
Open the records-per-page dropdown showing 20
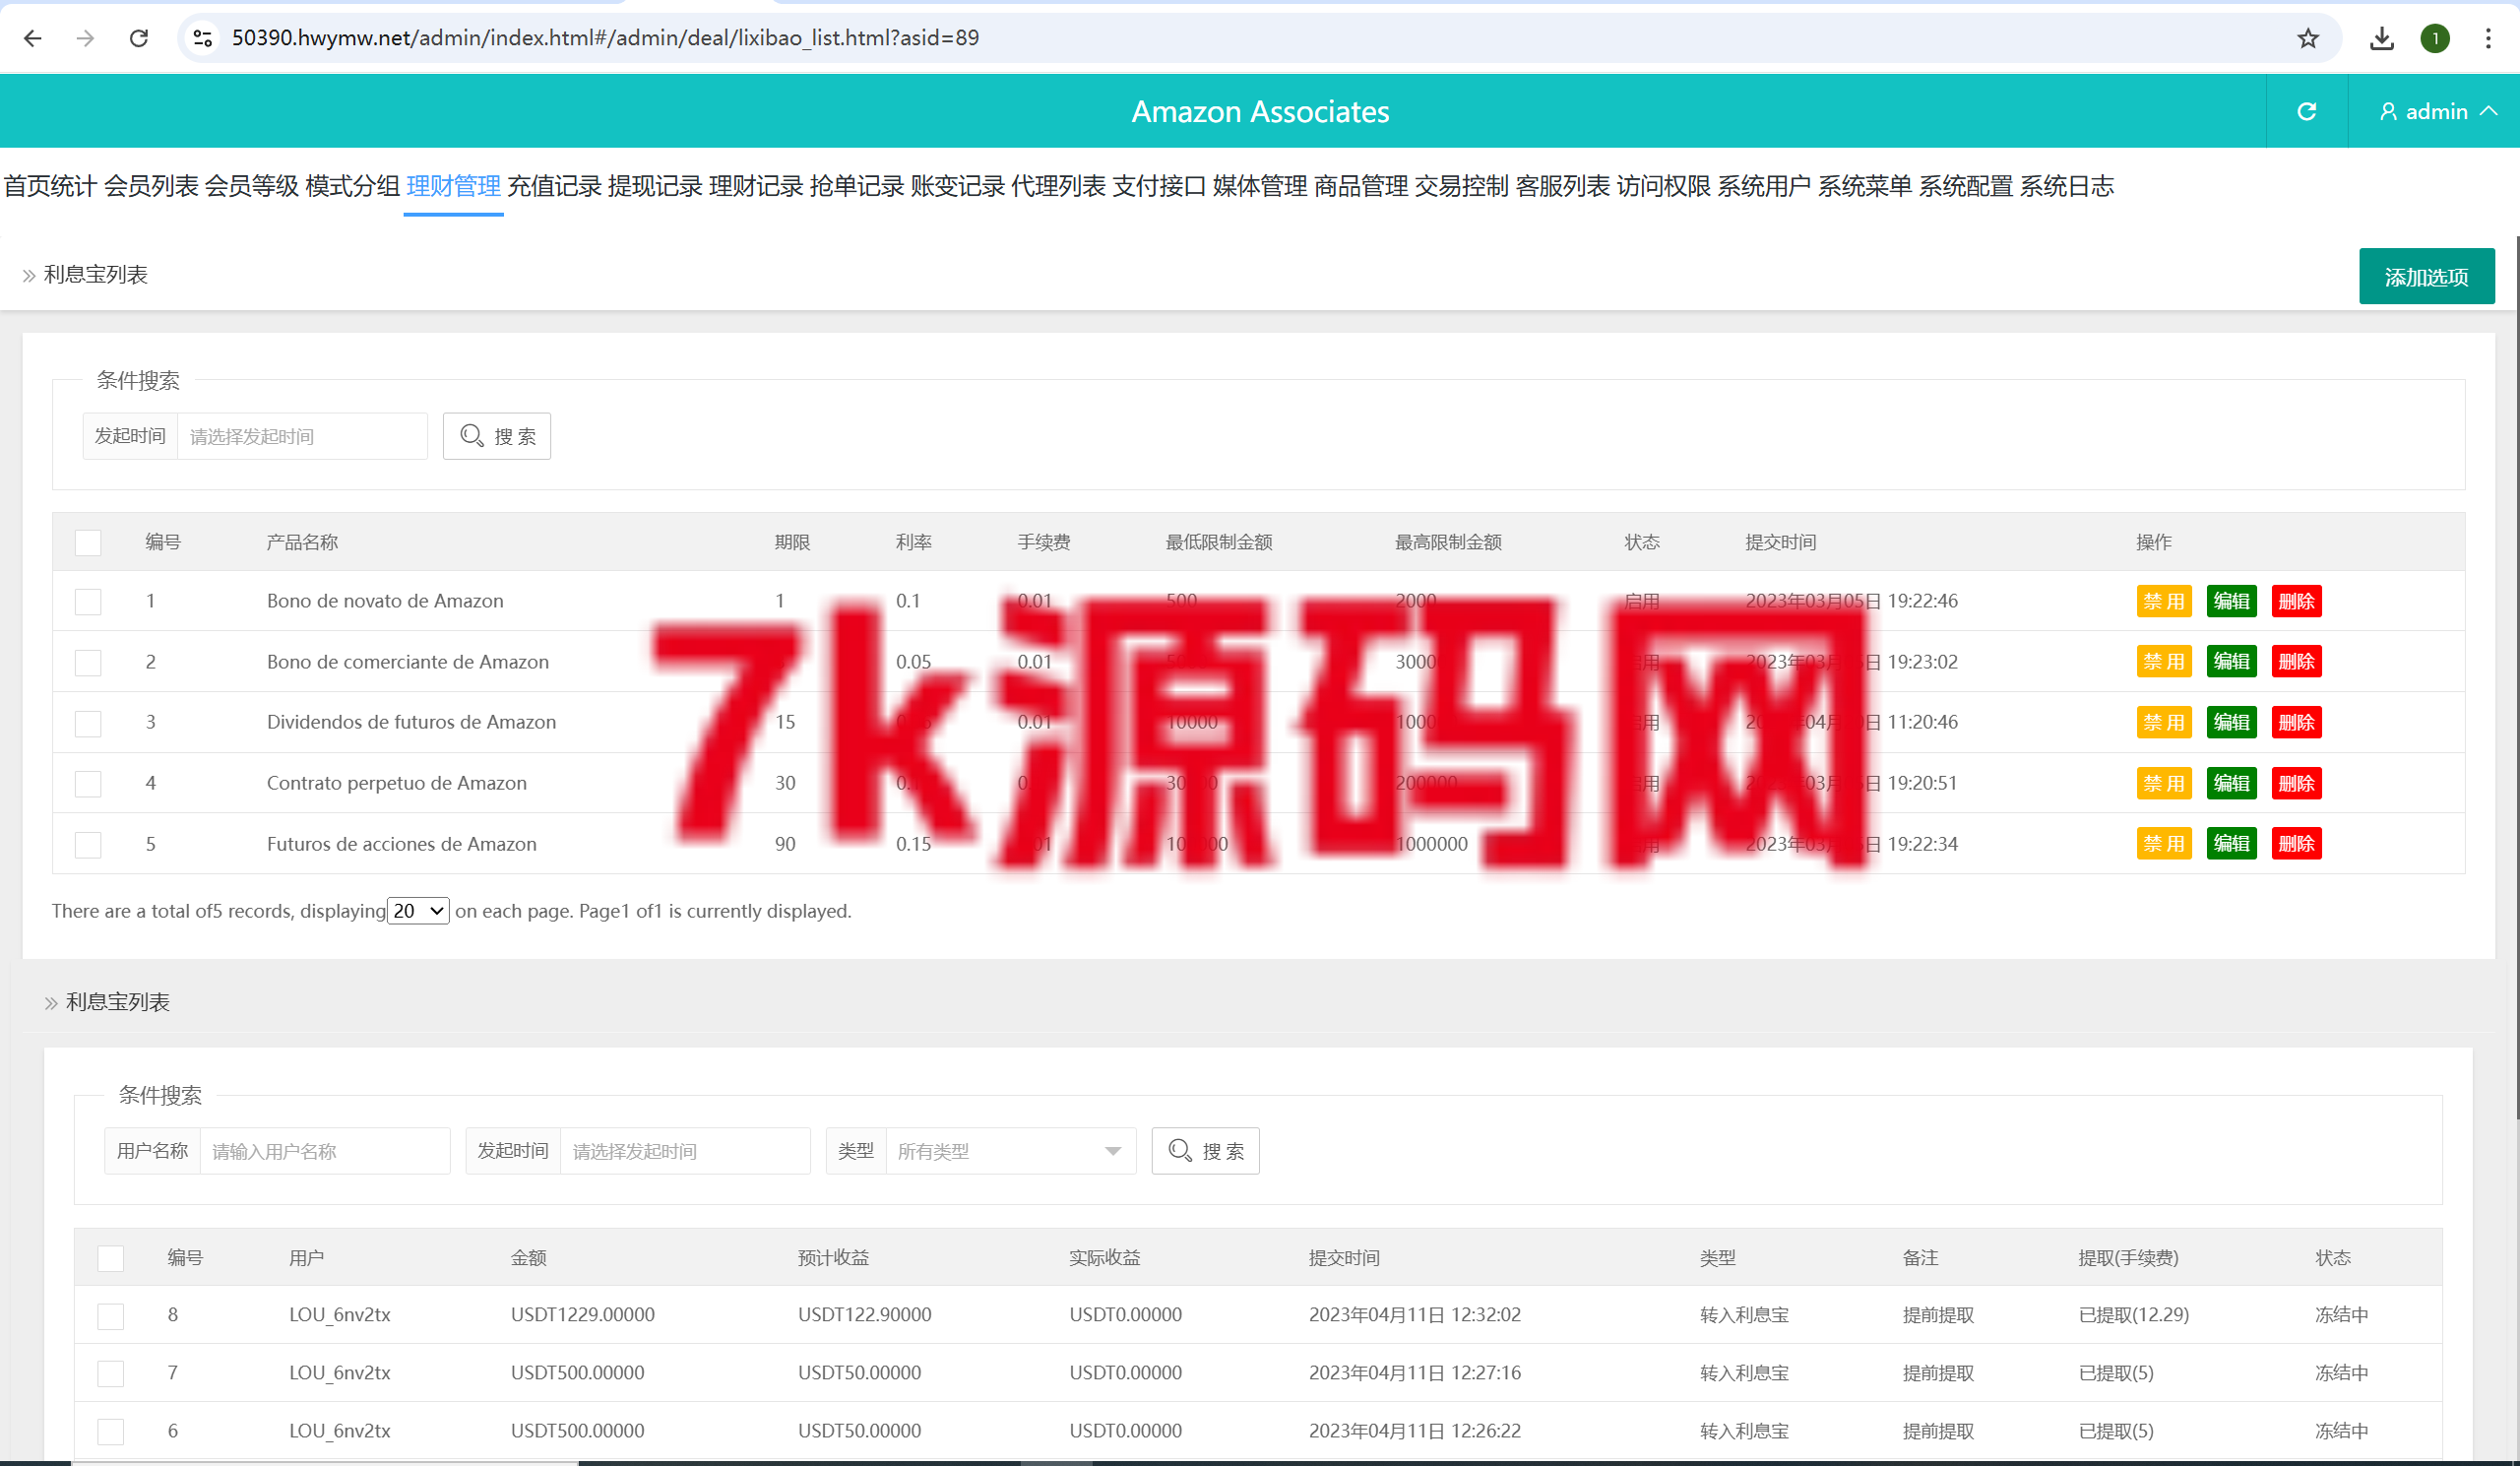point(418,911)
